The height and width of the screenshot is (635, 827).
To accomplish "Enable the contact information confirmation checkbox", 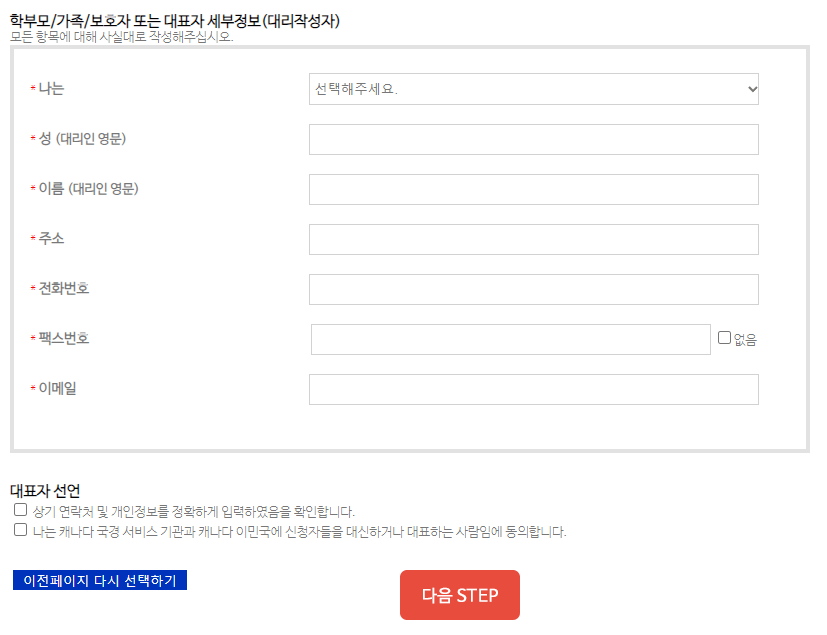I will tap(20, 510).
